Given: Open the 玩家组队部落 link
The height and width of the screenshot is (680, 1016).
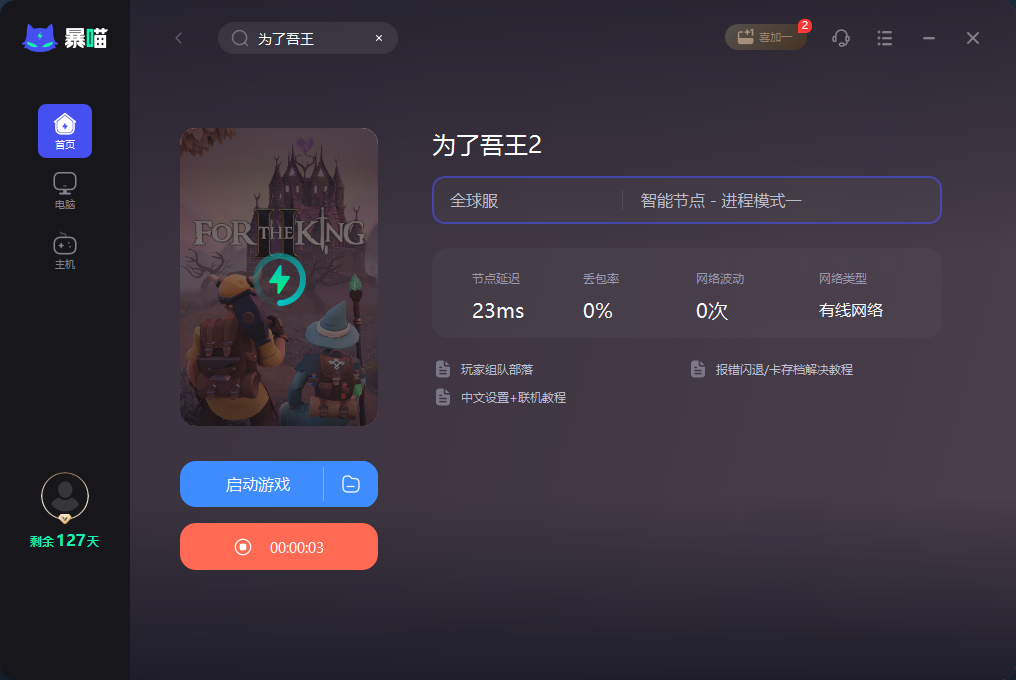Looking at the screenshot, I should 497,369.
